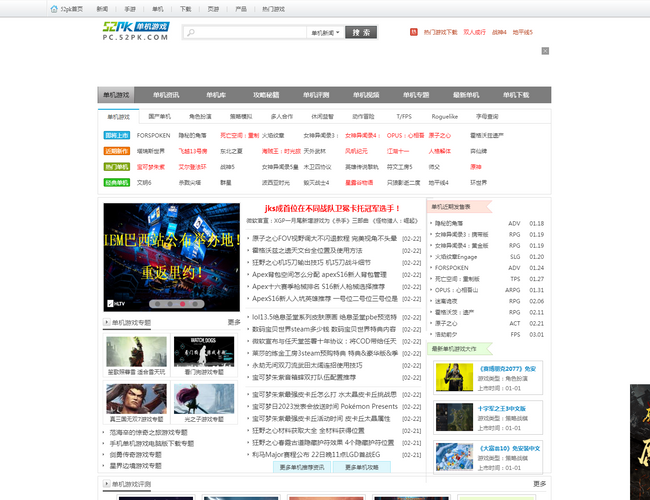The image size is (650, 500).
Task: Open the Major赛程公布 article link
Action: (316, 454)
